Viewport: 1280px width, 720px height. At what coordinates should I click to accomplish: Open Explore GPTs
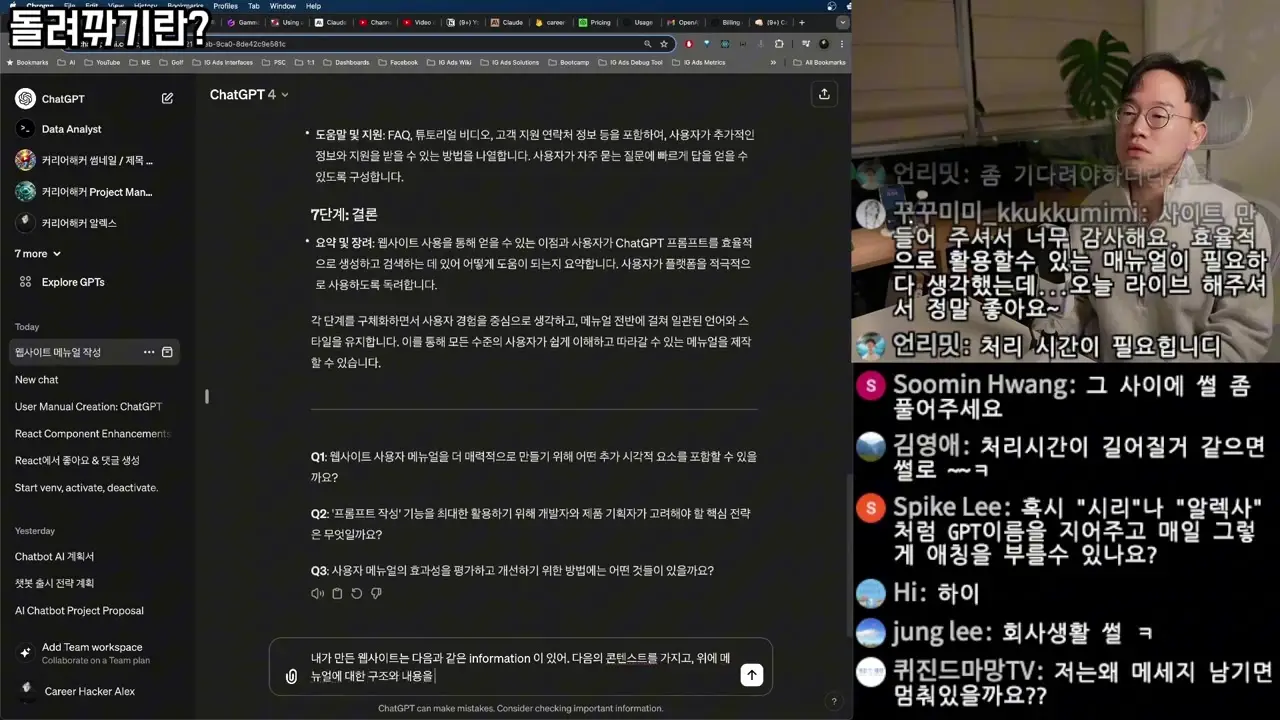[x=61, y=282]
